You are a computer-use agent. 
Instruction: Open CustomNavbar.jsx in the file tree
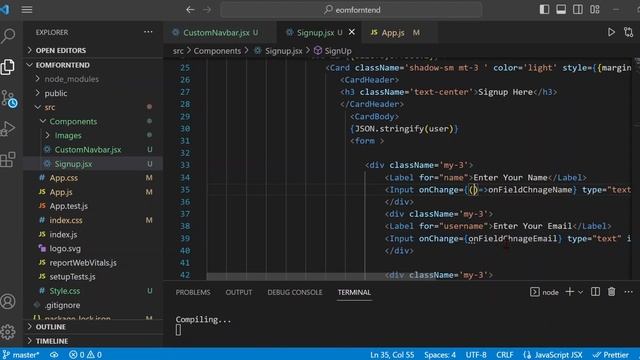pyautogui.click(x=88, y=150)
